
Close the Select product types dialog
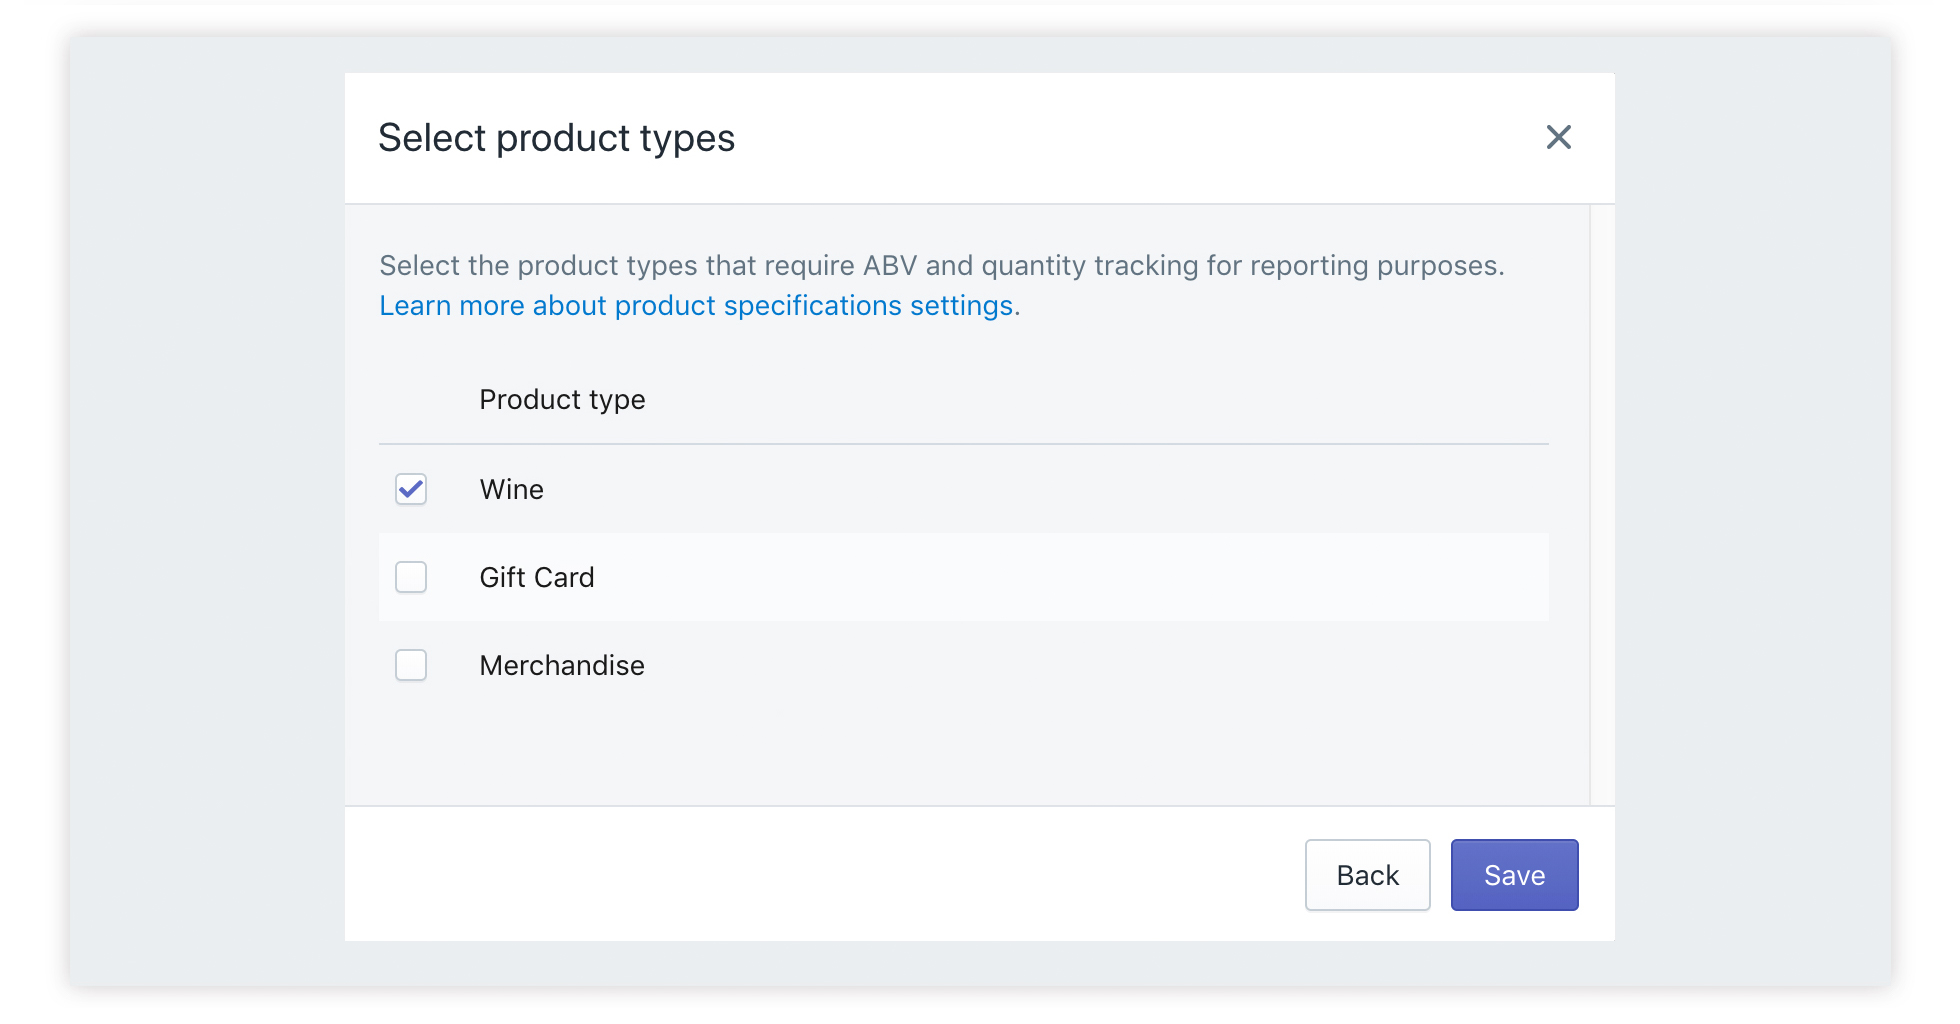1558,137
